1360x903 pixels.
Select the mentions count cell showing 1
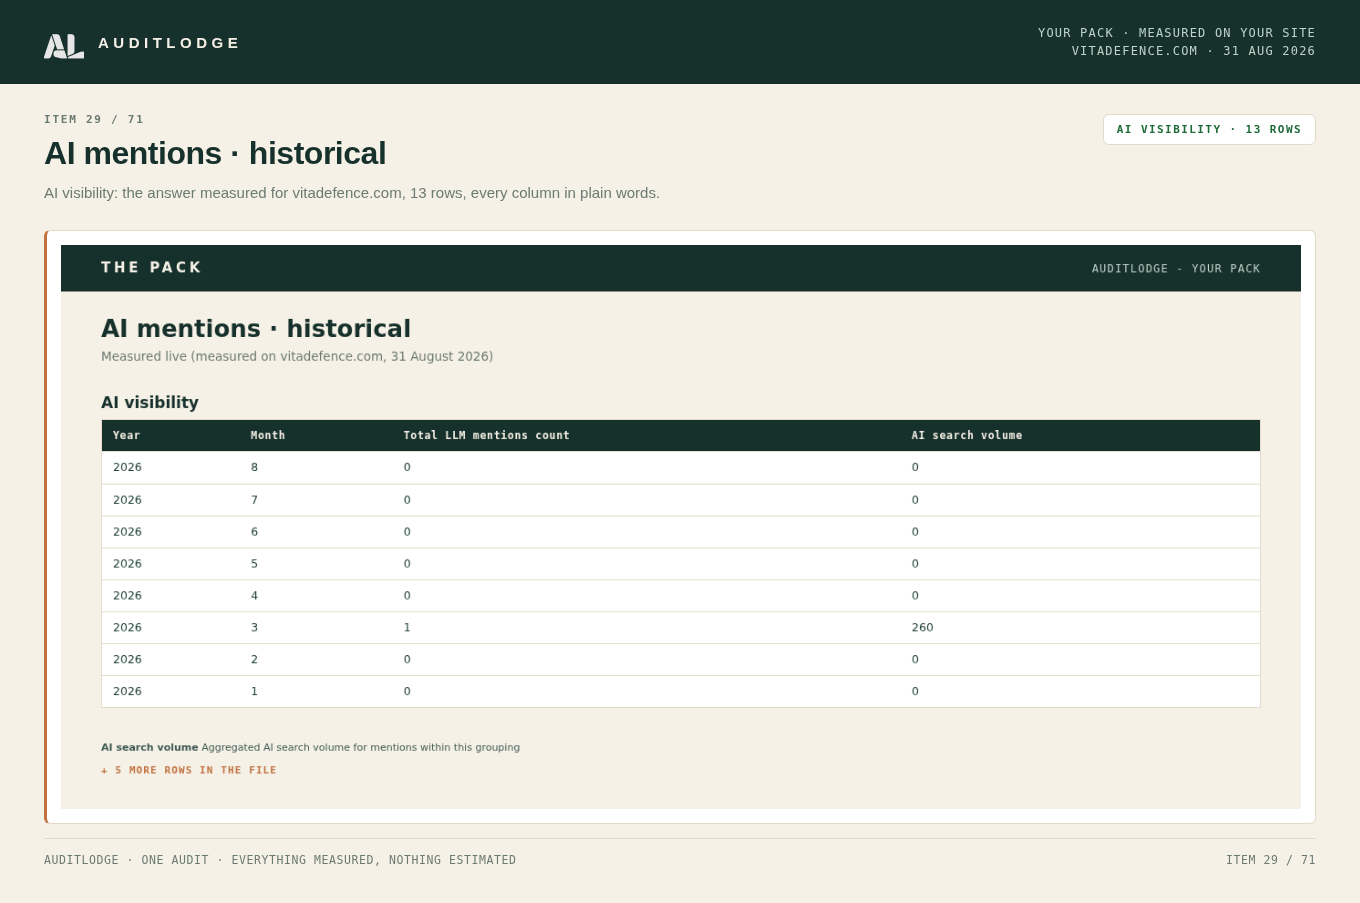pyautogui.click(x=407, y=628)
